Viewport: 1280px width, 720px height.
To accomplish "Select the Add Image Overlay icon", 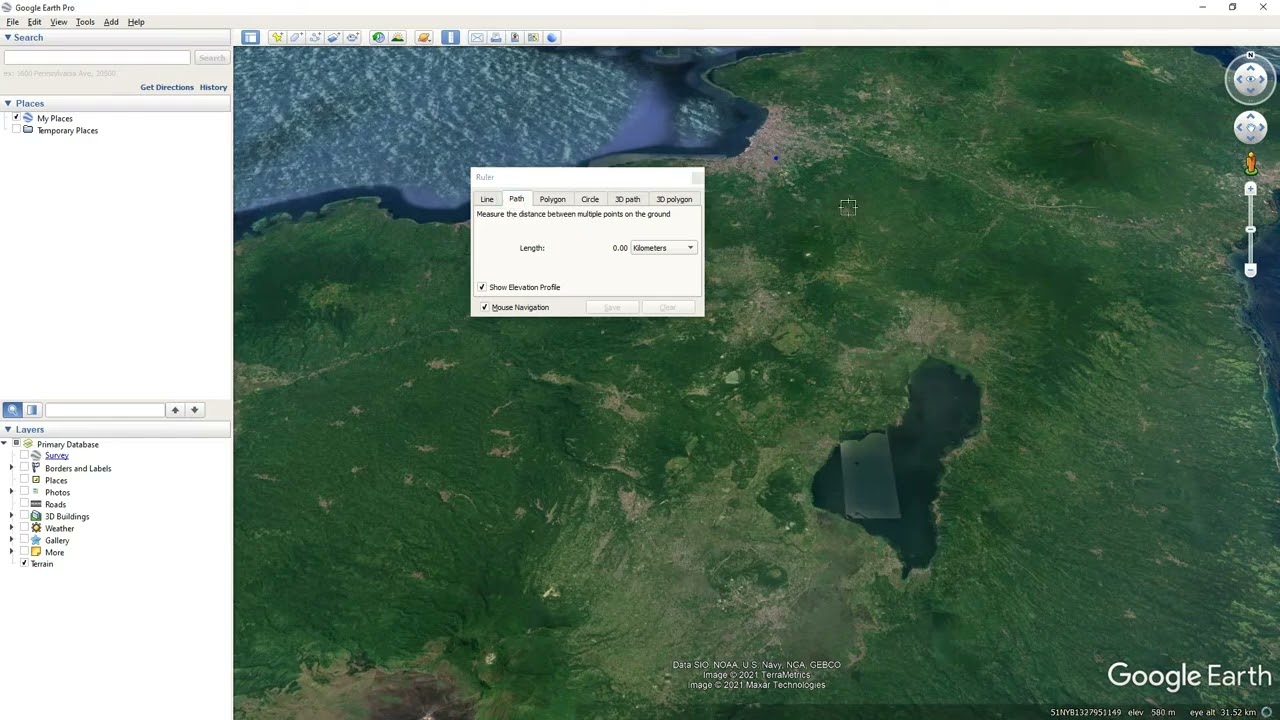I will (x=334, y=37).
